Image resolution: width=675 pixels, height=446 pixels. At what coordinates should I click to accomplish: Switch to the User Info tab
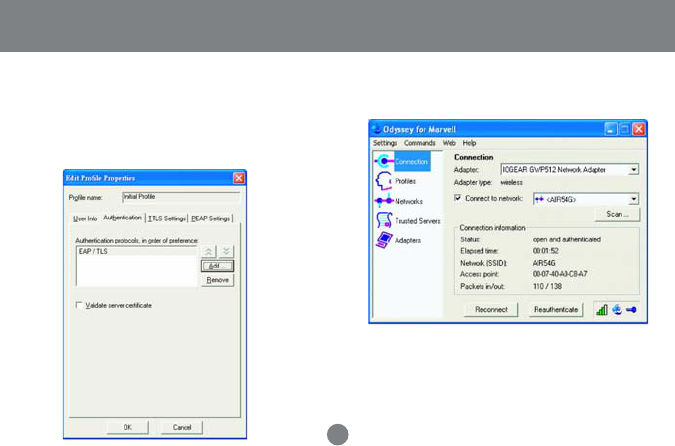(85, 218)
